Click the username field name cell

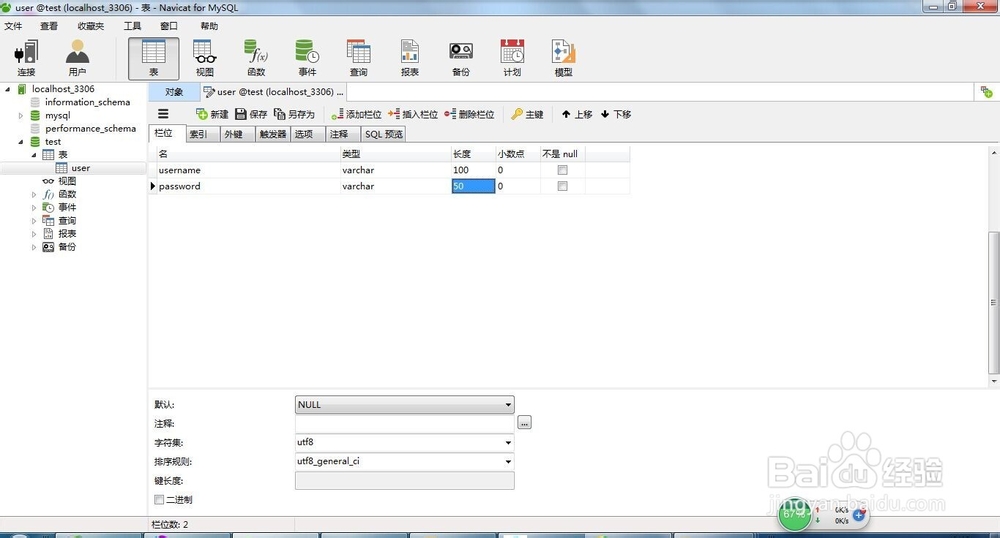[249, 170]
